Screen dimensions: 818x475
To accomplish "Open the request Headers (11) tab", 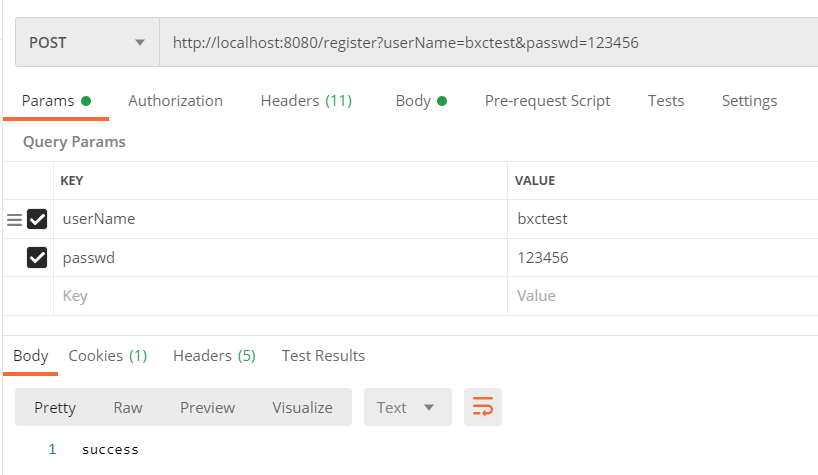I will [x=306, y=101].
